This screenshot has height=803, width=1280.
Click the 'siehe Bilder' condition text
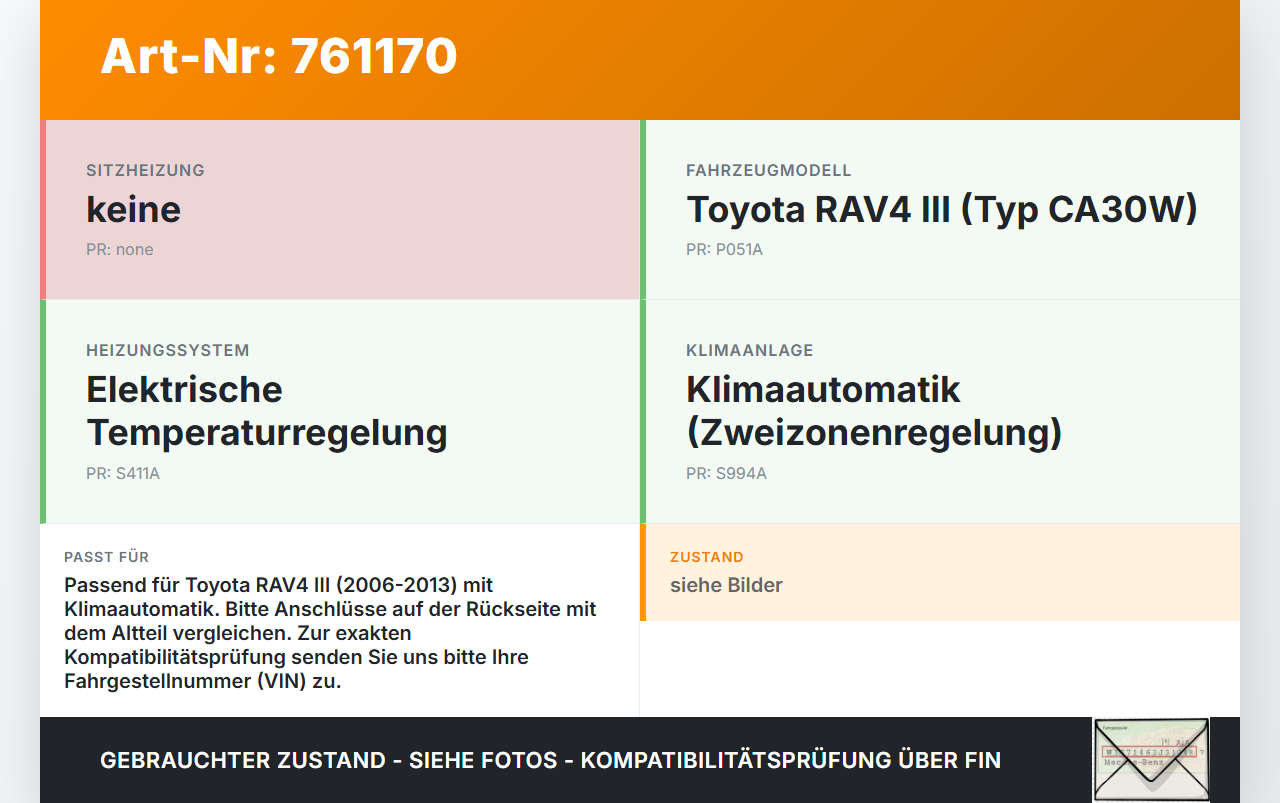pos(726,585)
